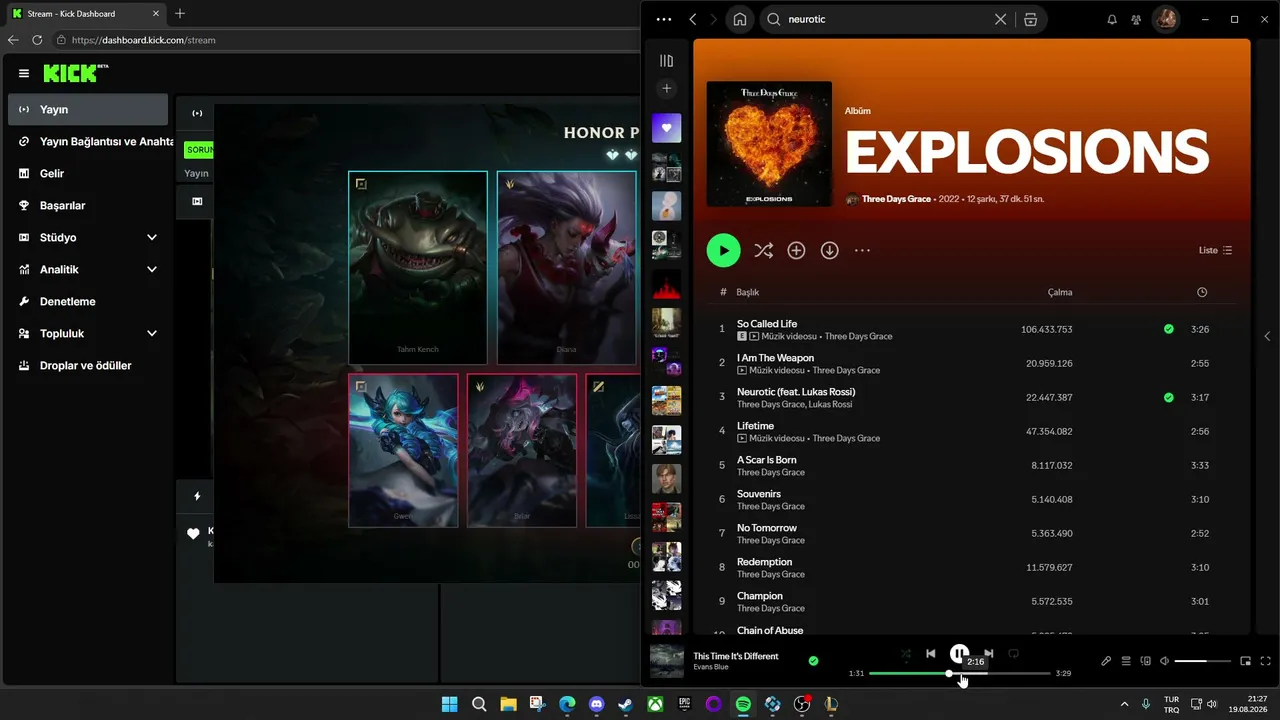This screenshot has width=1280, height=720.
Task: Skip to previous track in Spotify
Action: pyautogui.click(x=930, y=654)
